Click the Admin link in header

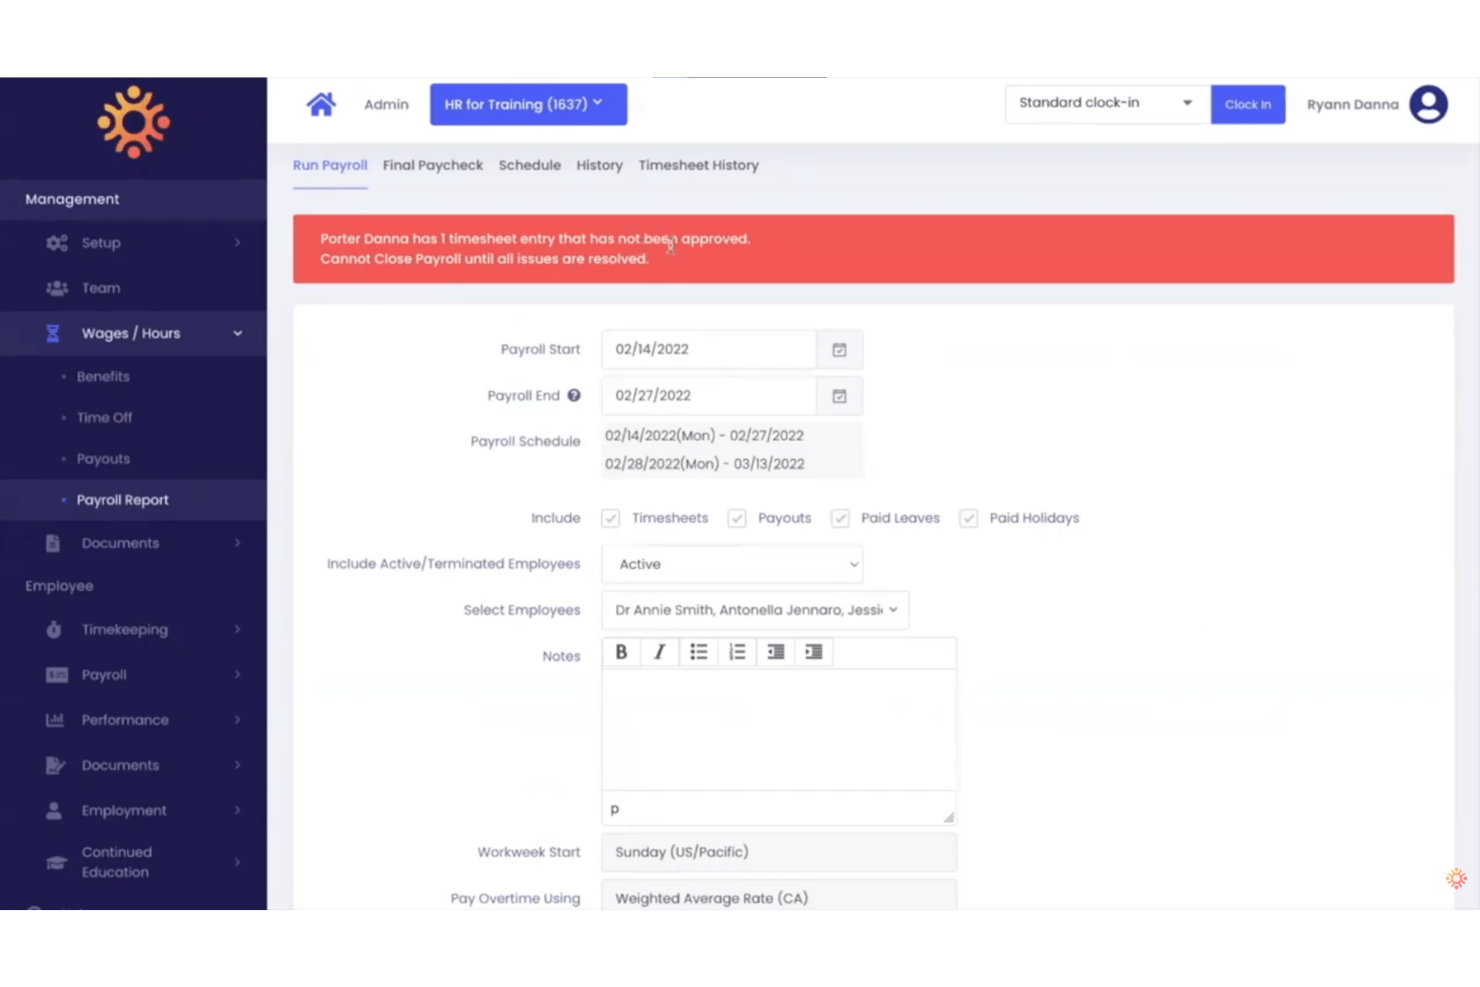(386, 104)
